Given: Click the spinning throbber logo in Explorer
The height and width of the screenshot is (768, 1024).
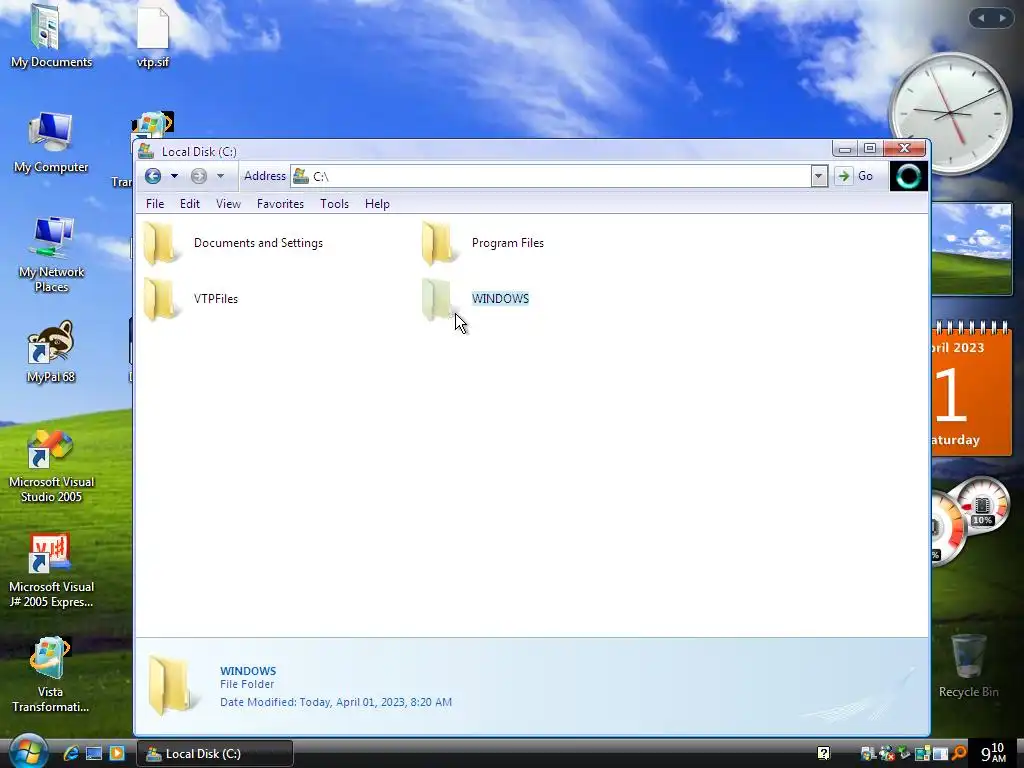Looking at the screenshot, I should [x=908, y=176].
